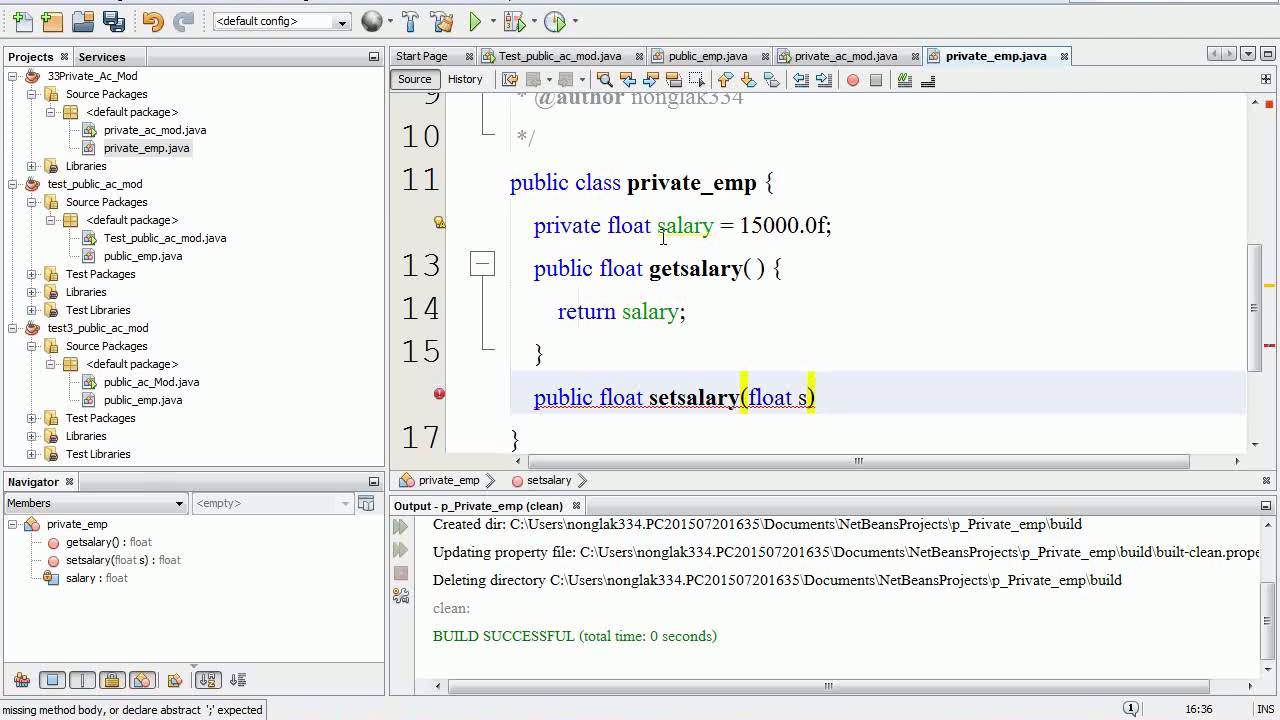Viewport: 1280px width, 720px height.
Task: Select Test_public_ac_mod.java in Projects tree
Action: [x=165, y=238]
